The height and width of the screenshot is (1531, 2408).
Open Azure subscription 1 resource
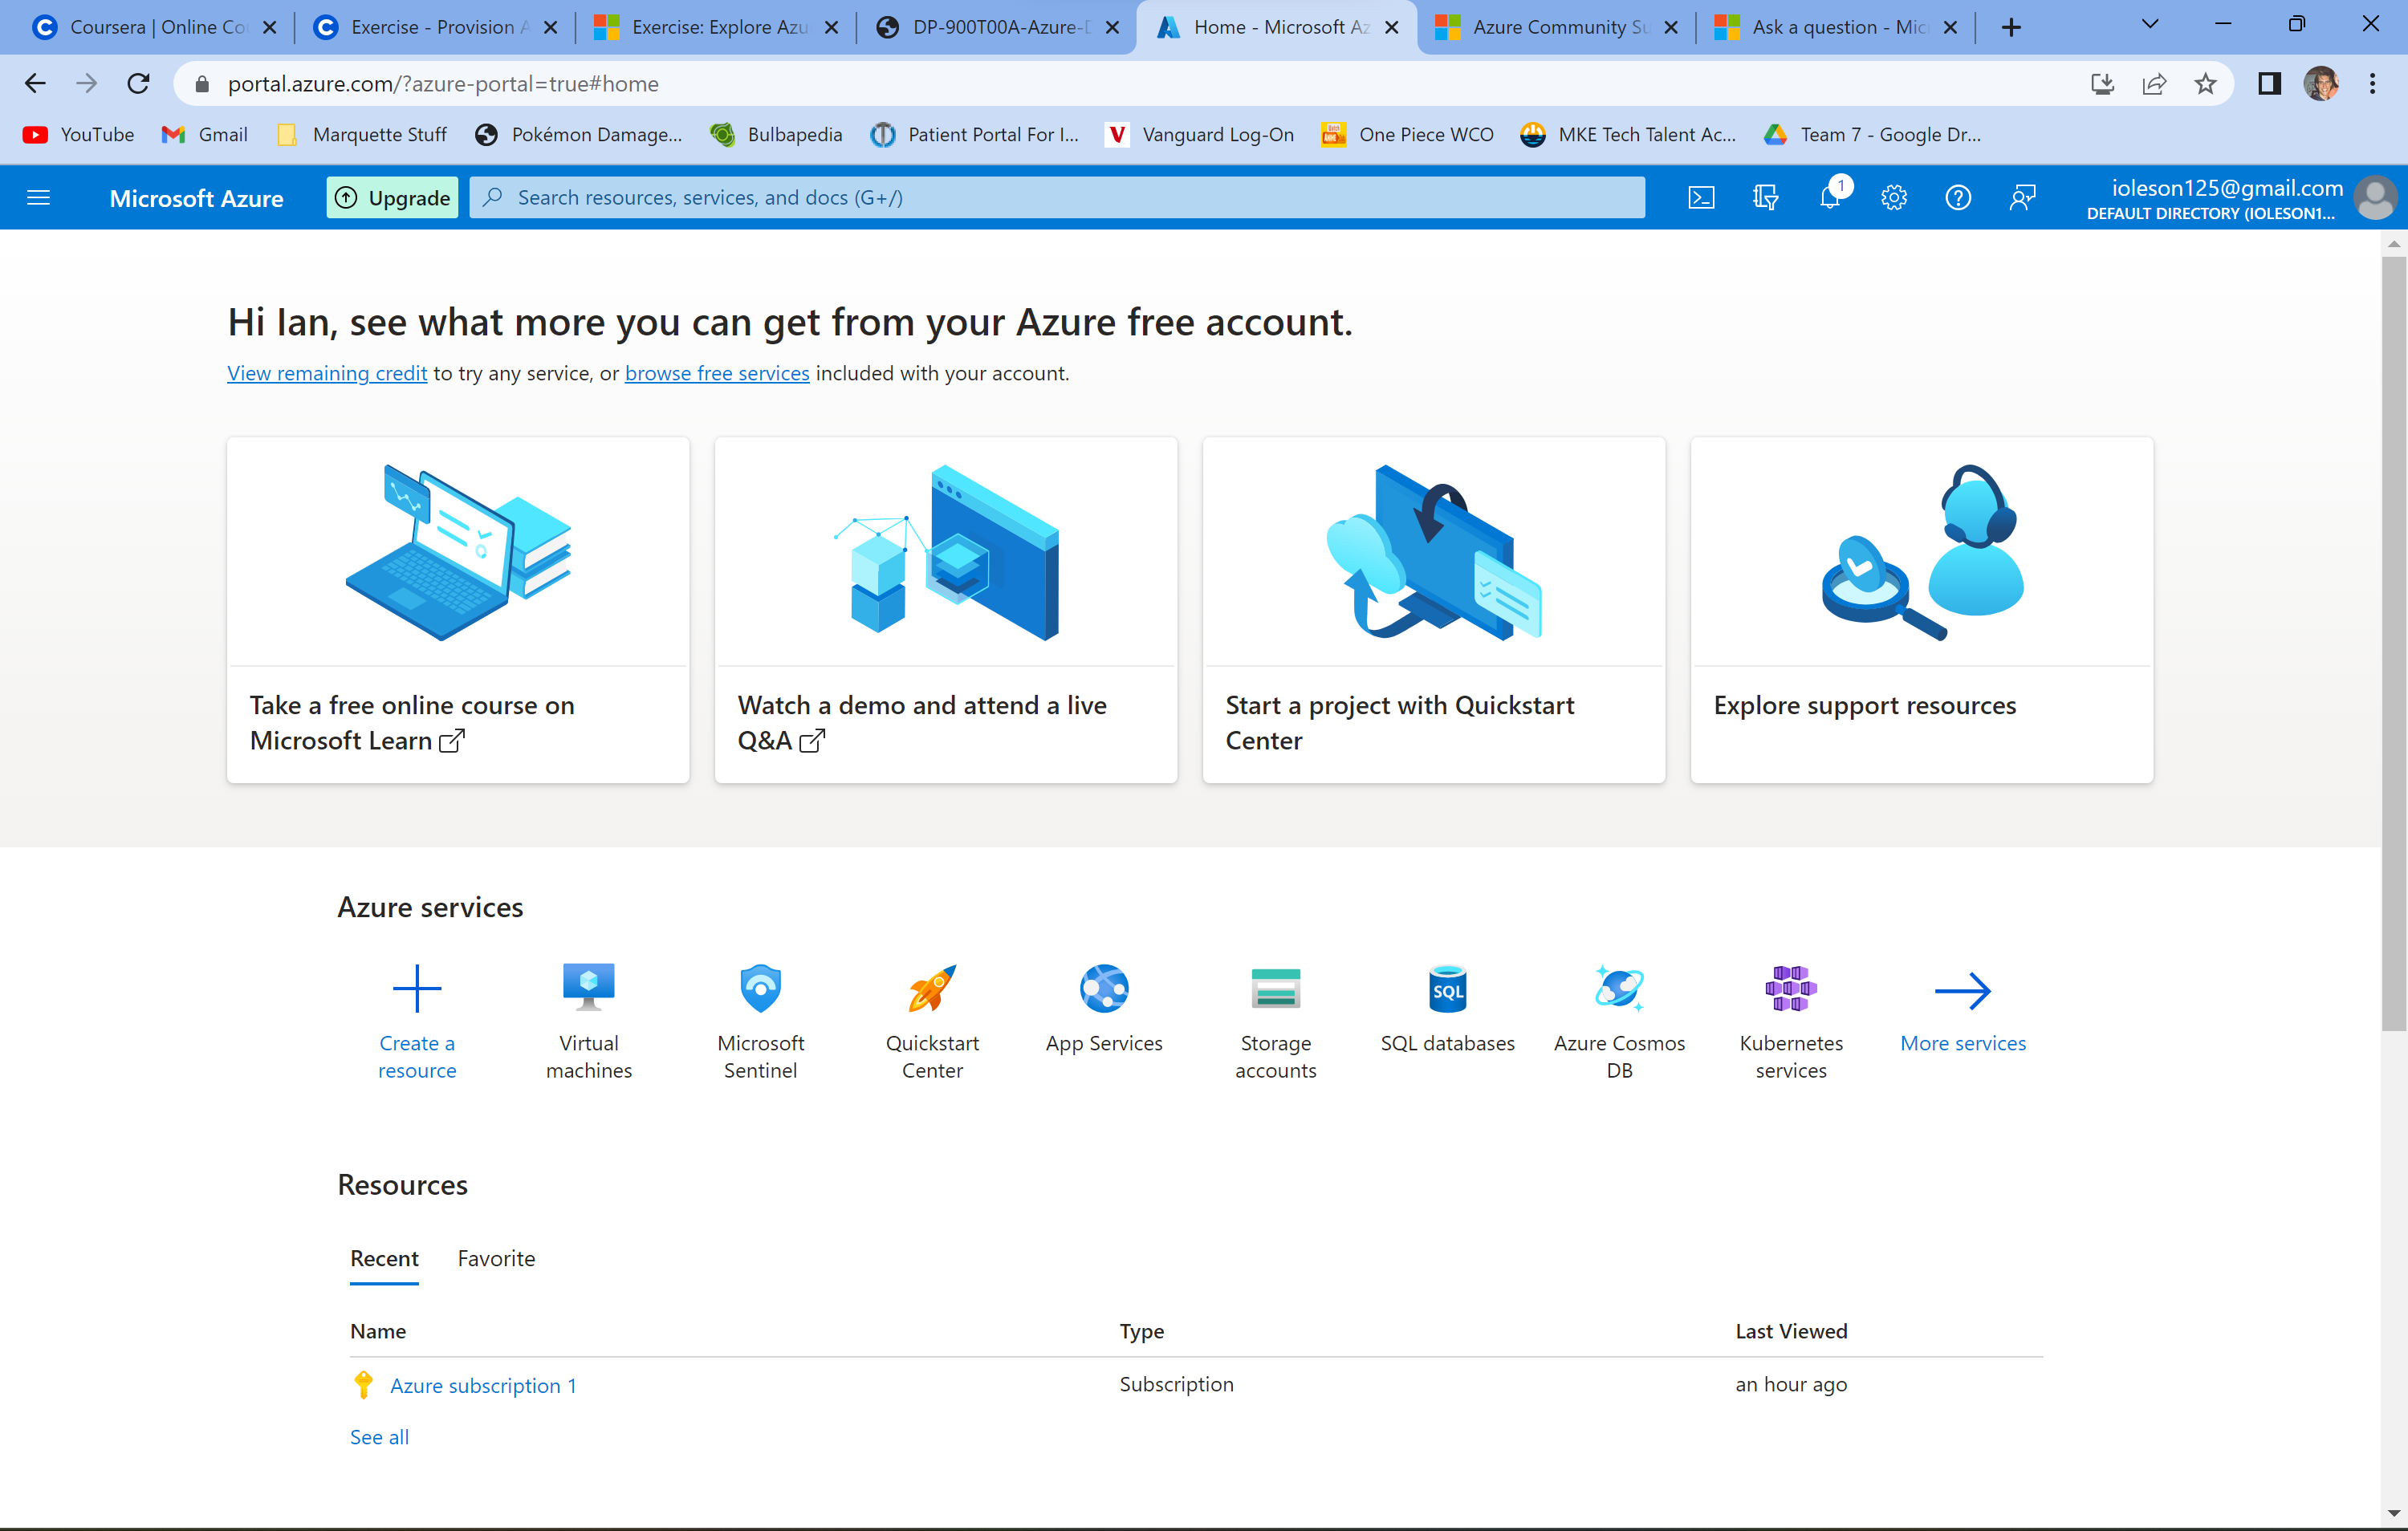(483, 1385)
